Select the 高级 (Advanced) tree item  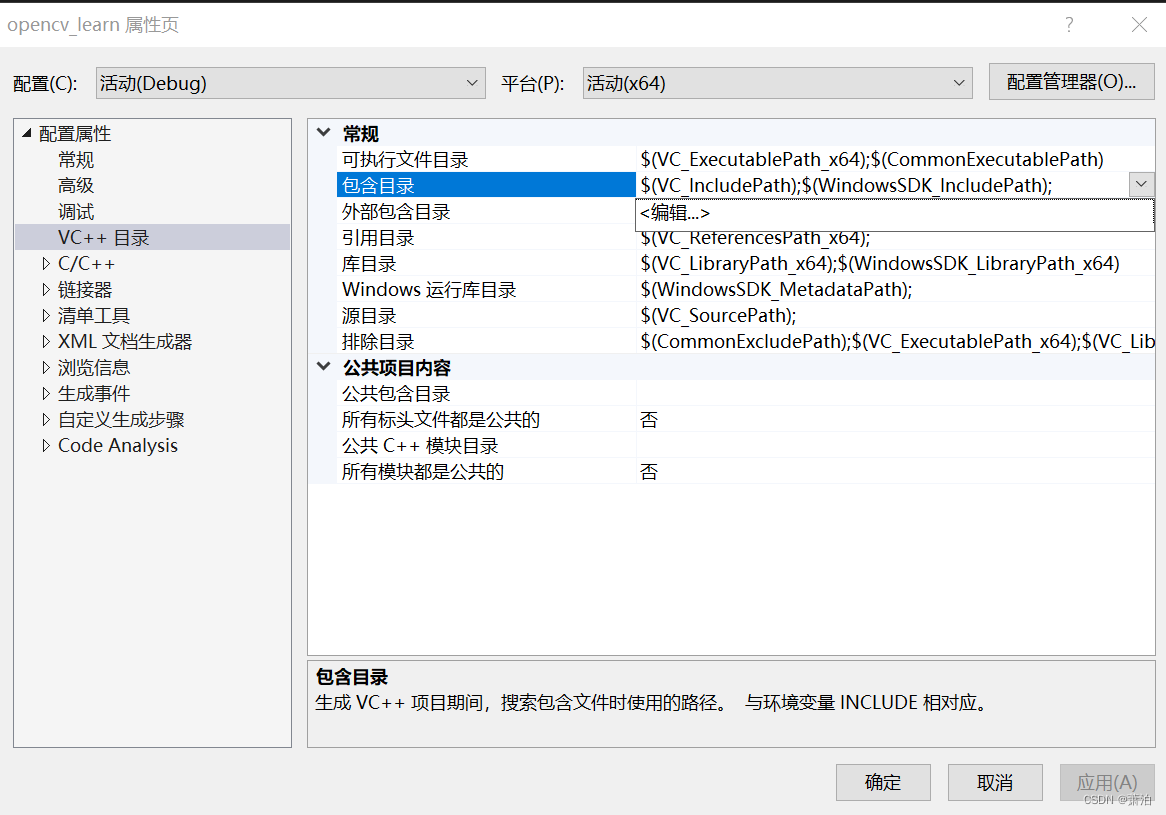[75, 185]
